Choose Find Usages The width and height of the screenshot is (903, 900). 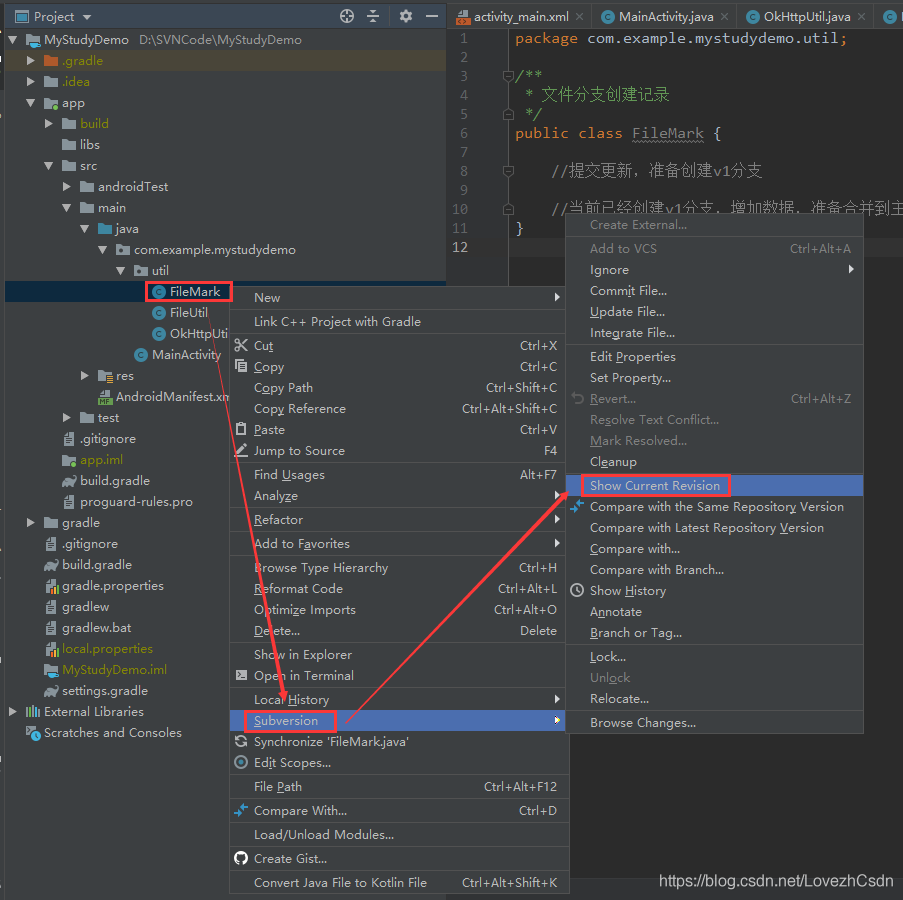(397, 474)
